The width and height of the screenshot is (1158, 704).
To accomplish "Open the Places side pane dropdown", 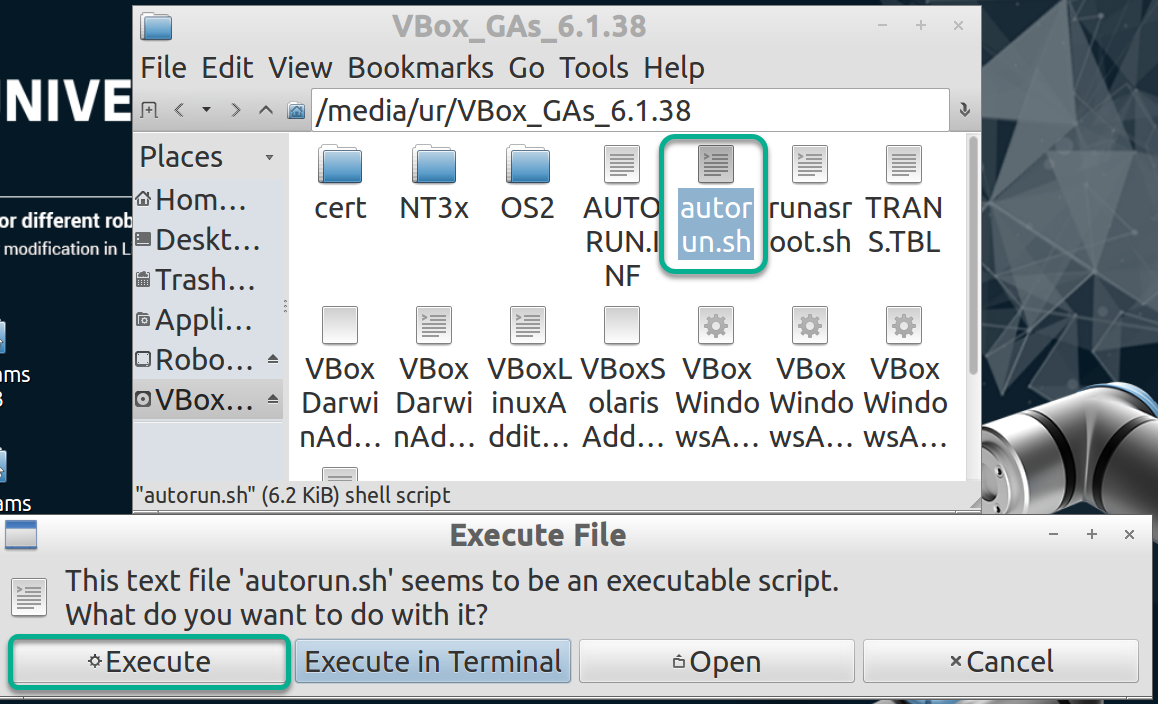I will point(269,158).
